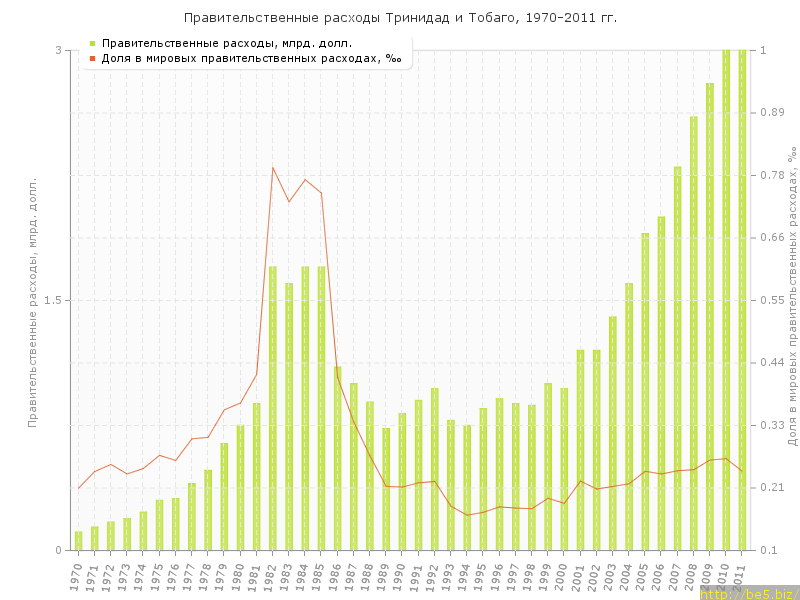
Task: Click the 0.55 tick on right axis
Action: (774, 300)
